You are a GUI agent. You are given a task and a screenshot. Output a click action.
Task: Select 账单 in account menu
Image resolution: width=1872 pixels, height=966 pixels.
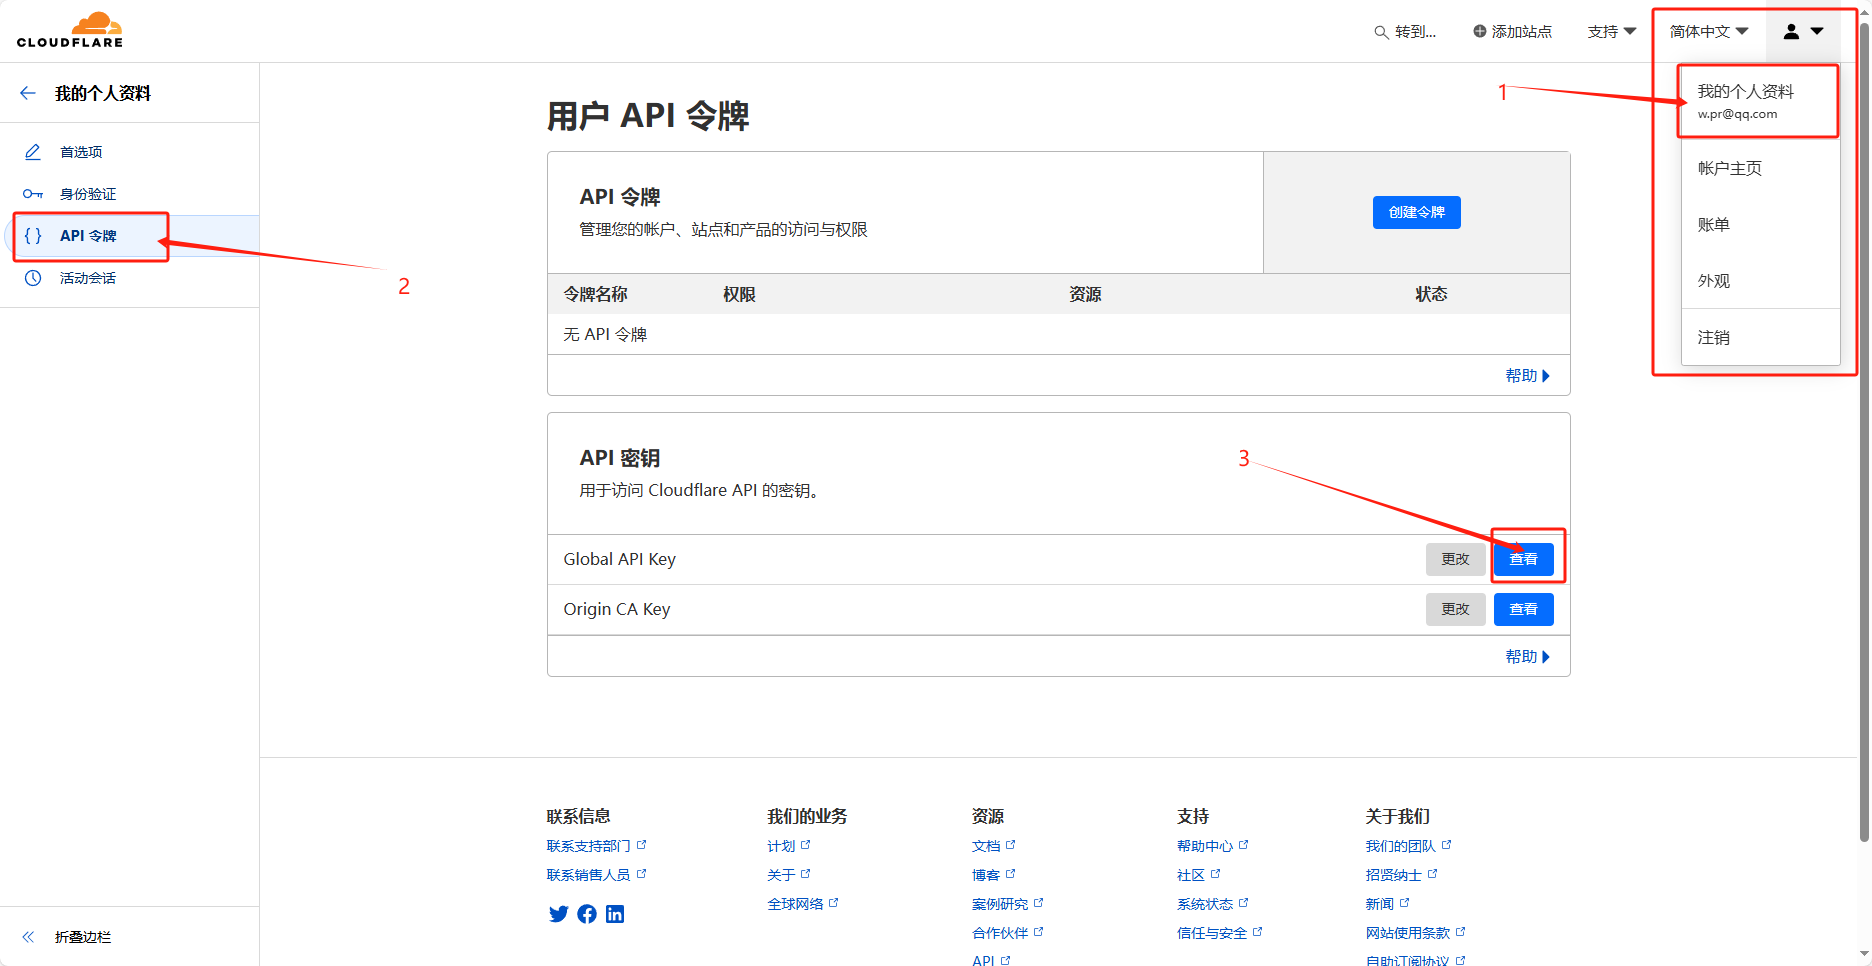tap(1760, 225)
